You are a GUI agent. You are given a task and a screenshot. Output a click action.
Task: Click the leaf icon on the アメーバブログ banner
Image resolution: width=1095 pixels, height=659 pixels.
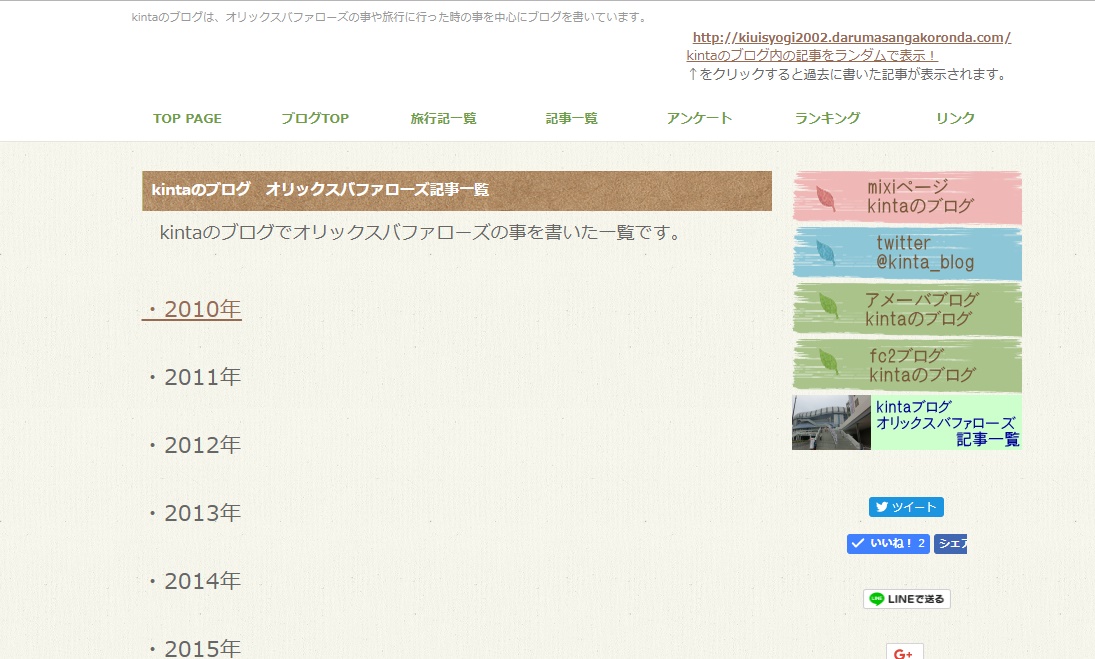(829, 306)
